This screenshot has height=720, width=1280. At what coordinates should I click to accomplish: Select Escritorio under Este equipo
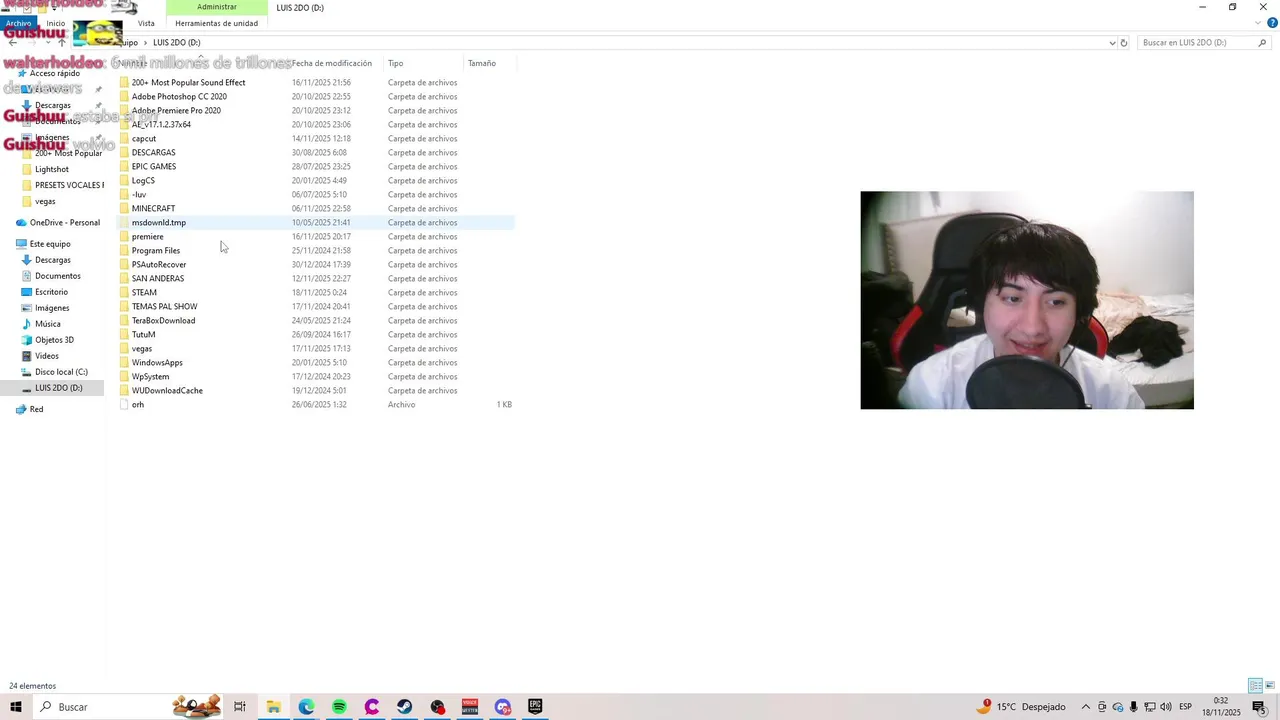(52, 292)
